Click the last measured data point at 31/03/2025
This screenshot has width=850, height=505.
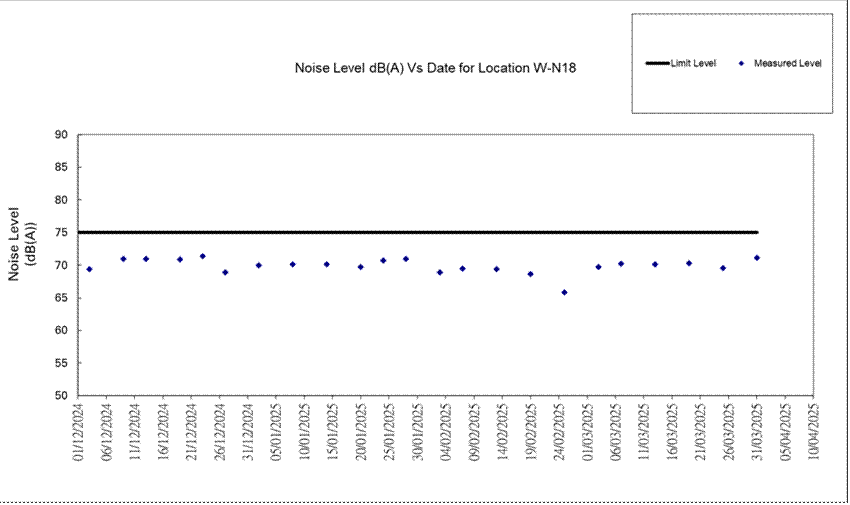click(757, 258)
